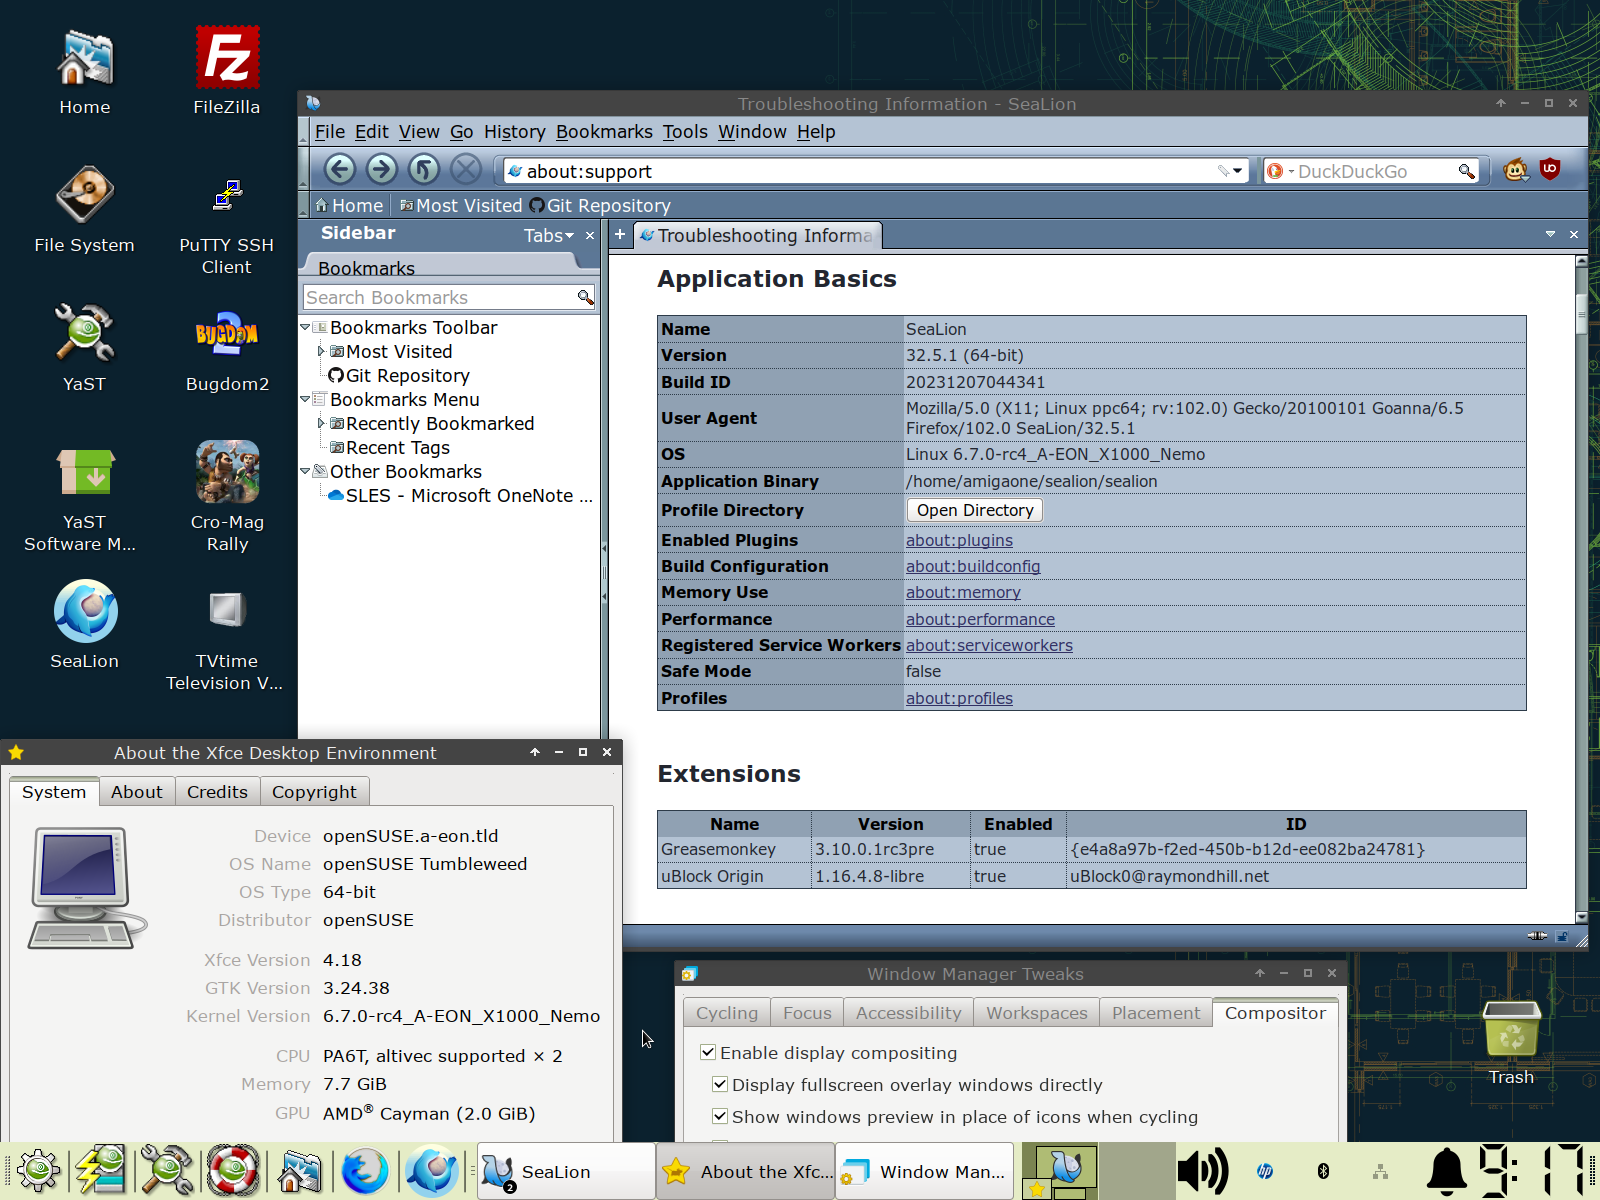This screenshot has height=1200, width=1600.
Task: Select the SeaLion desktop icon
Action: (x=85, y=625)
